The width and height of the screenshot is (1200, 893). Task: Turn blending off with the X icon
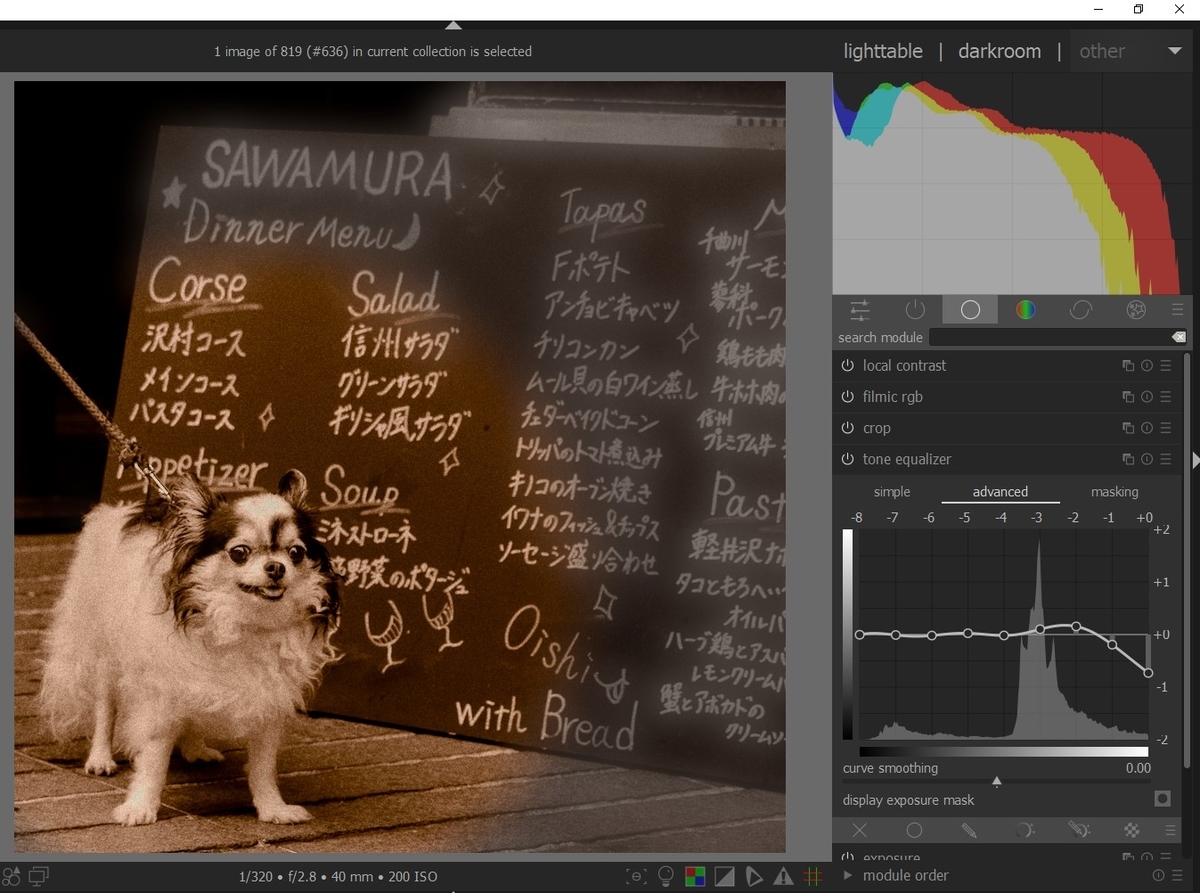859,830
